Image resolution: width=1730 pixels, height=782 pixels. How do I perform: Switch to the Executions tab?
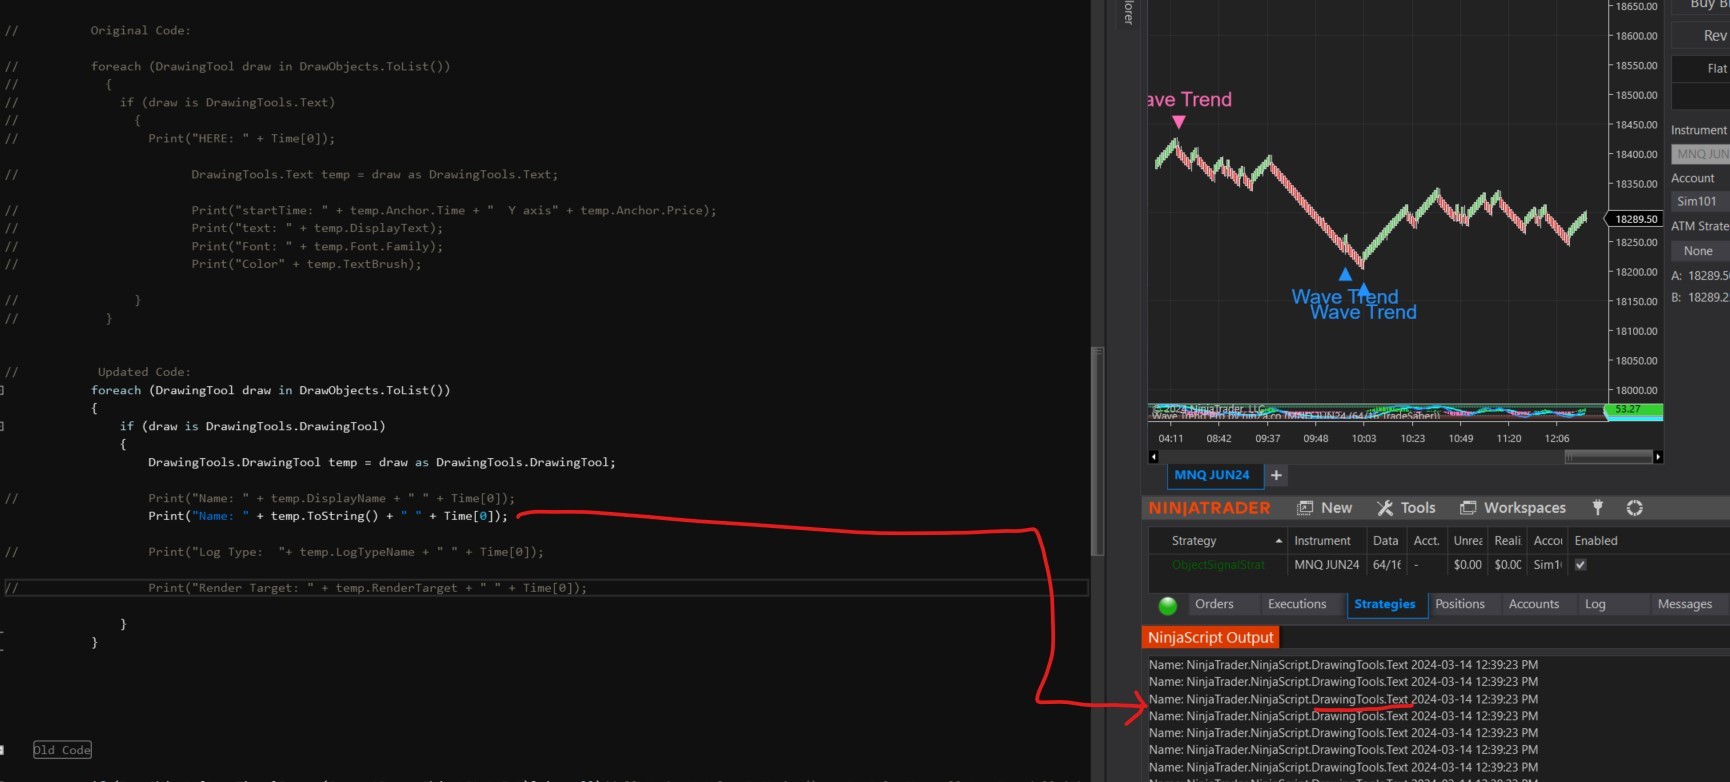point(1297,604)
